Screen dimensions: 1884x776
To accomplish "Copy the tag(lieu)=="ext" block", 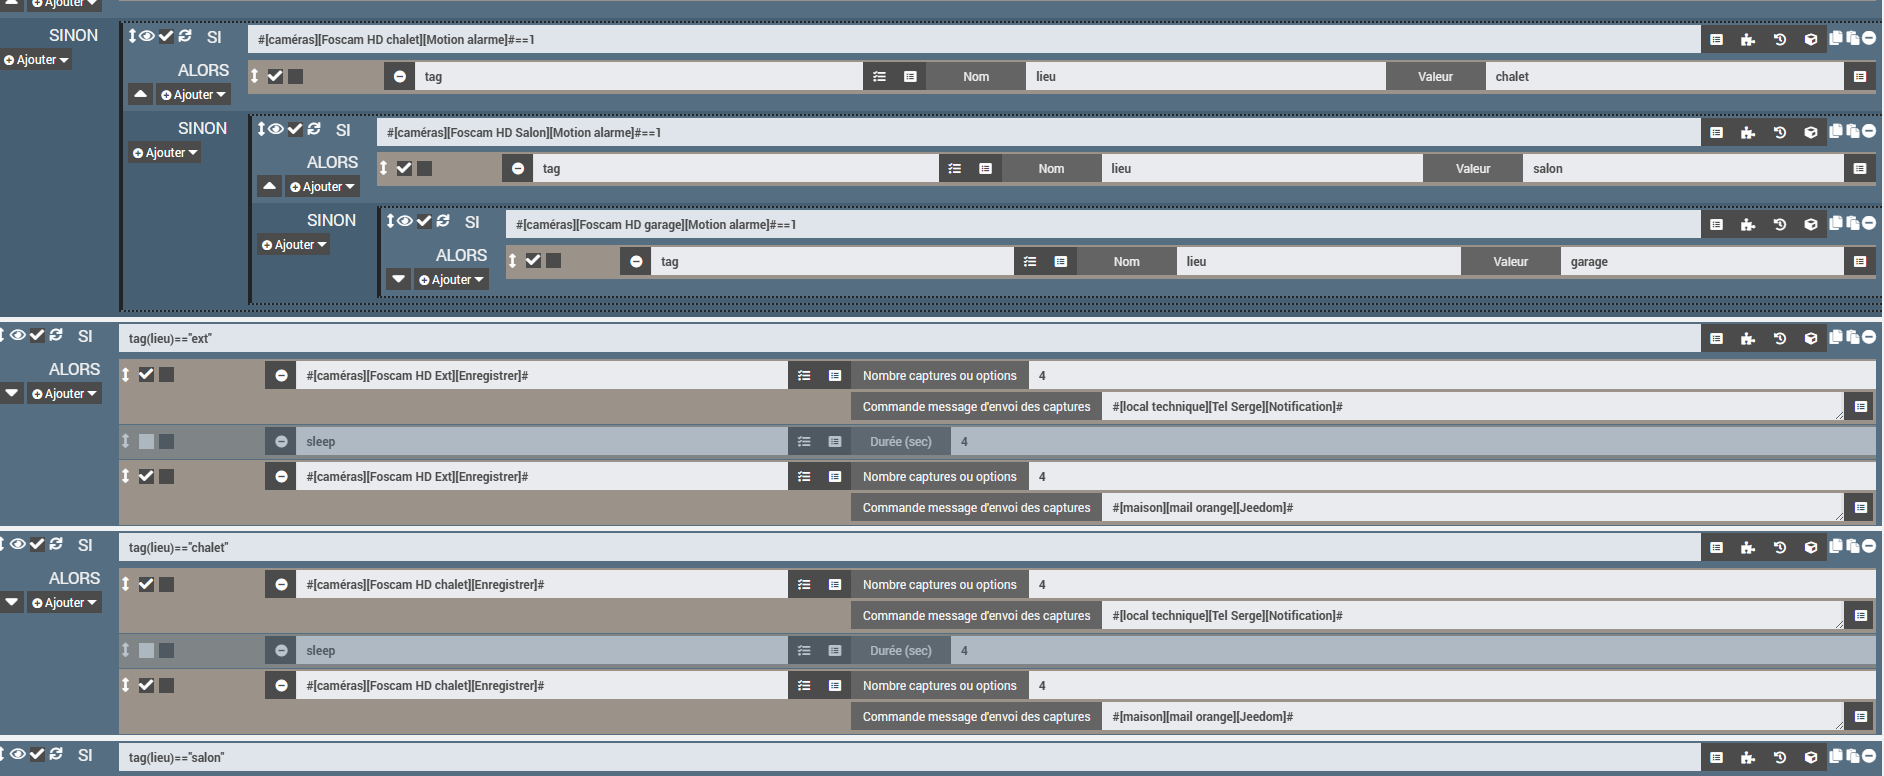I will coord(1836,338).
